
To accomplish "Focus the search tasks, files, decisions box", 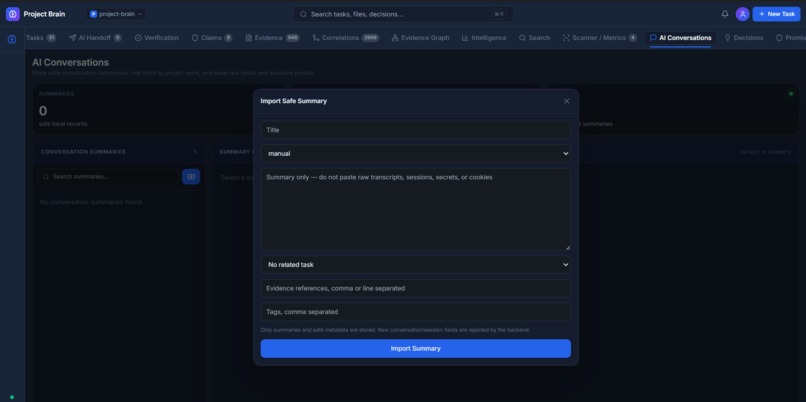I will 403,14.
